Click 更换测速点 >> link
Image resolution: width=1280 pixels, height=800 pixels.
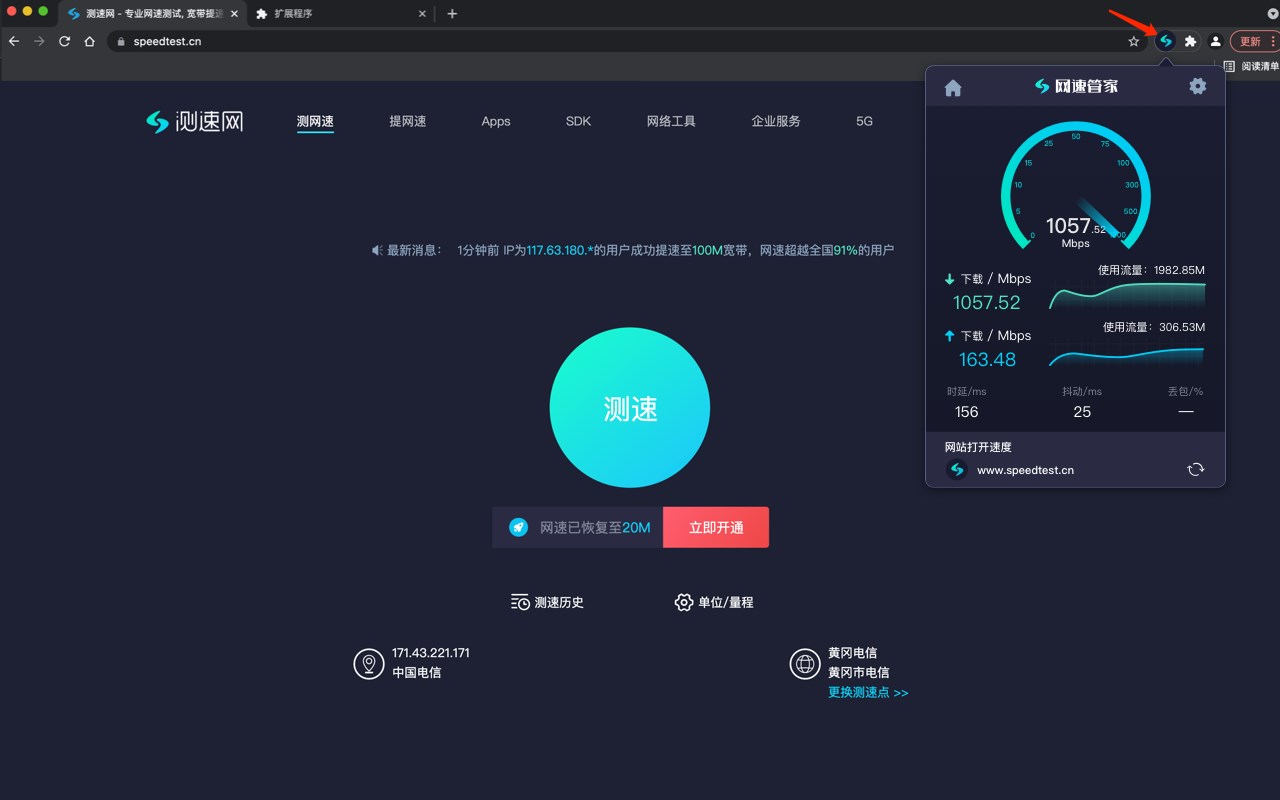coord(868,692)
